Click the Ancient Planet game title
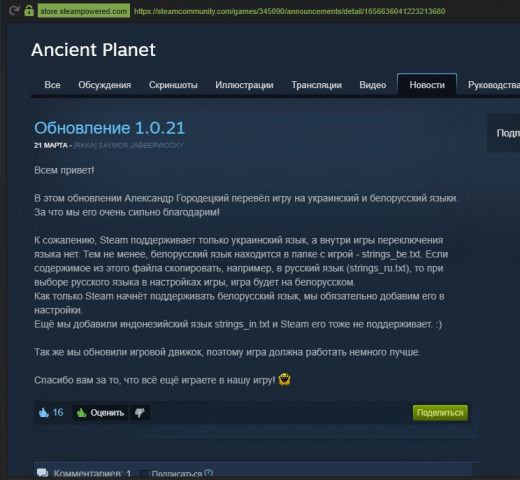Screen dimensions: 520x480 [93, 50]
